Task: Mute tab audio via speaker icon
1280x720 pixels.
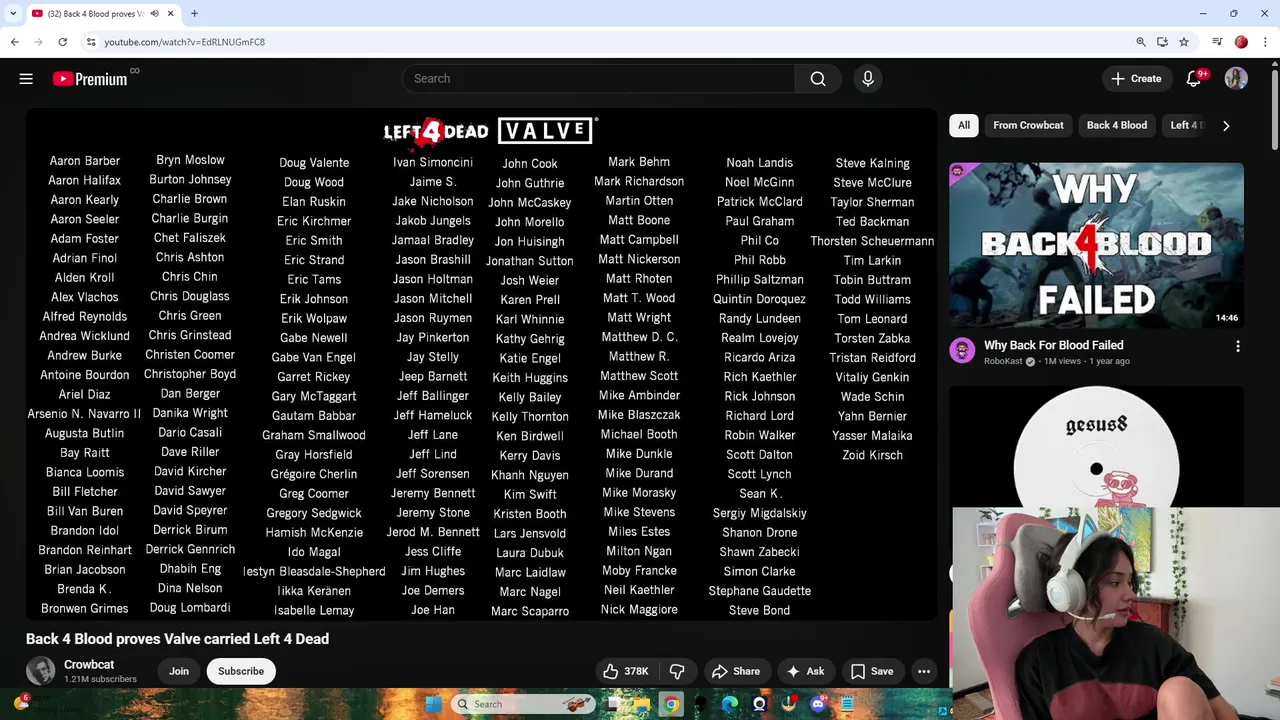Action: coord(155,13)
